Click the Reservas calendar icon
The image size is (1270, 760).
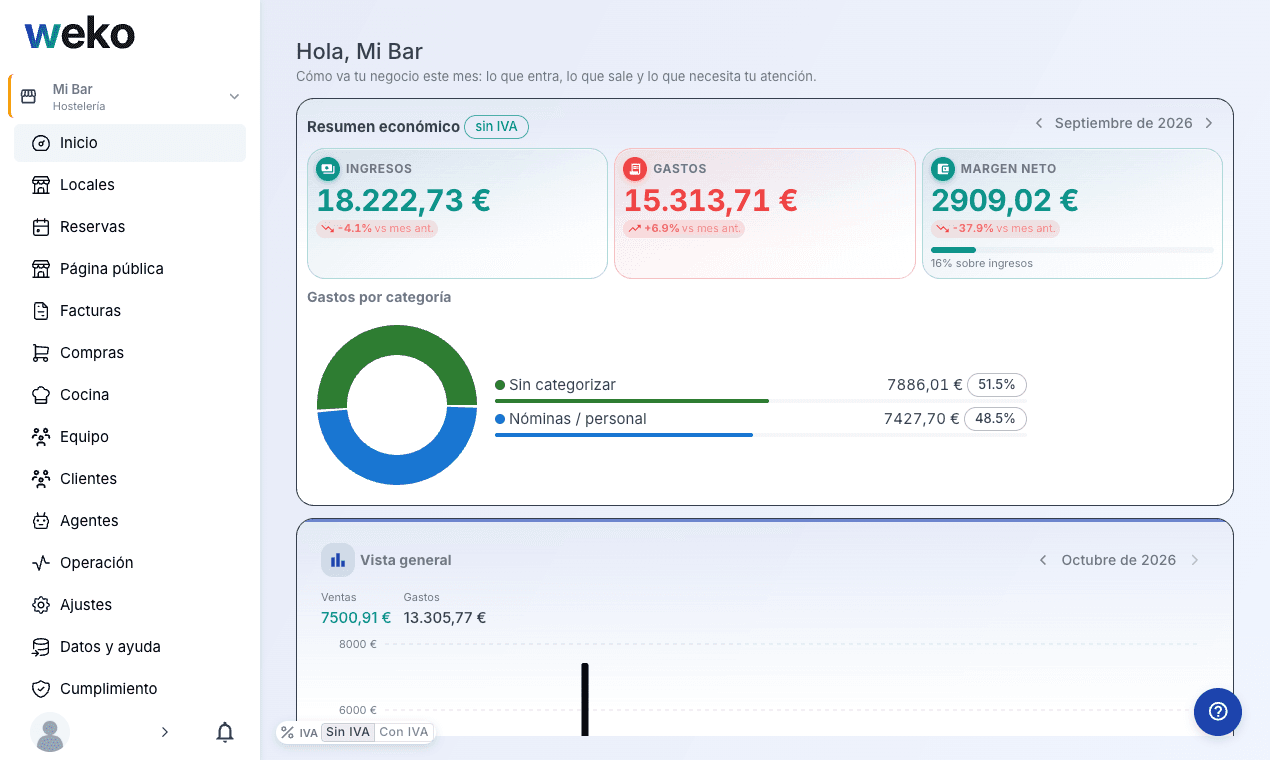point(41,227)
